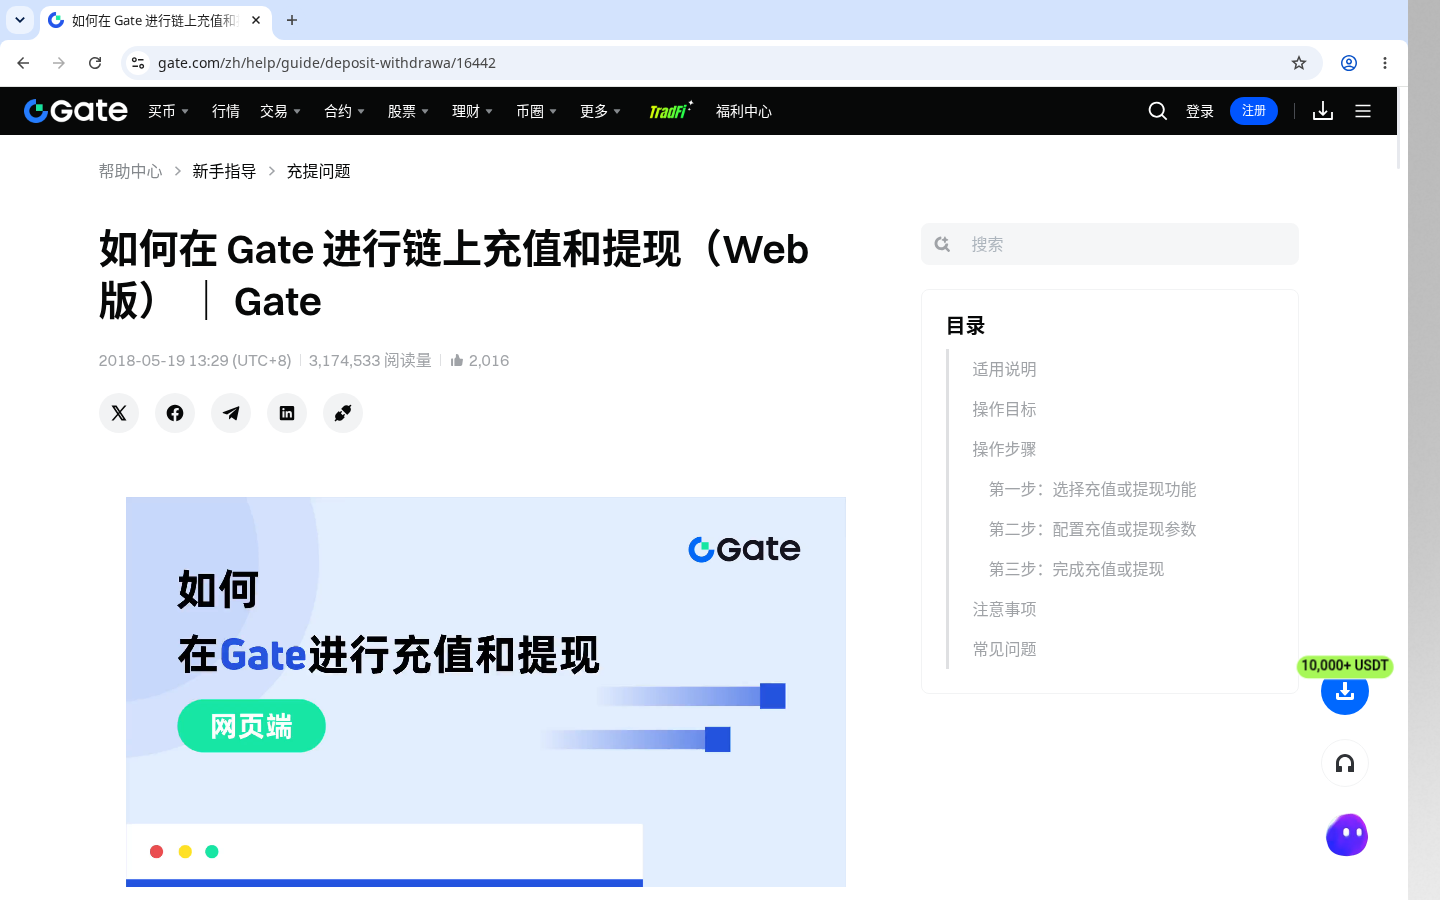1440x900 pixels.
Task: Expand the 更多 dropdown menu
Action: (x=600, y=111)
